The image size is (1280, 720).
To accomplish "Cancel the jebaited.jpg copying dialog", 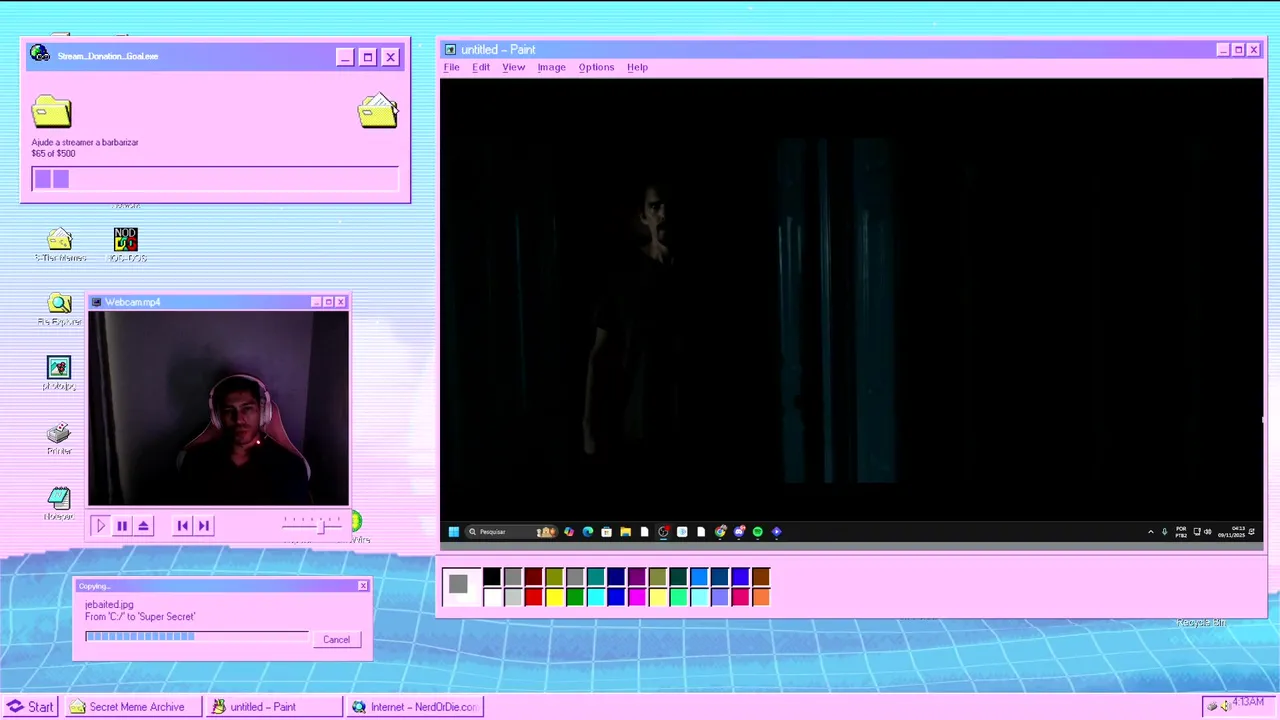I will click(336, 639).
